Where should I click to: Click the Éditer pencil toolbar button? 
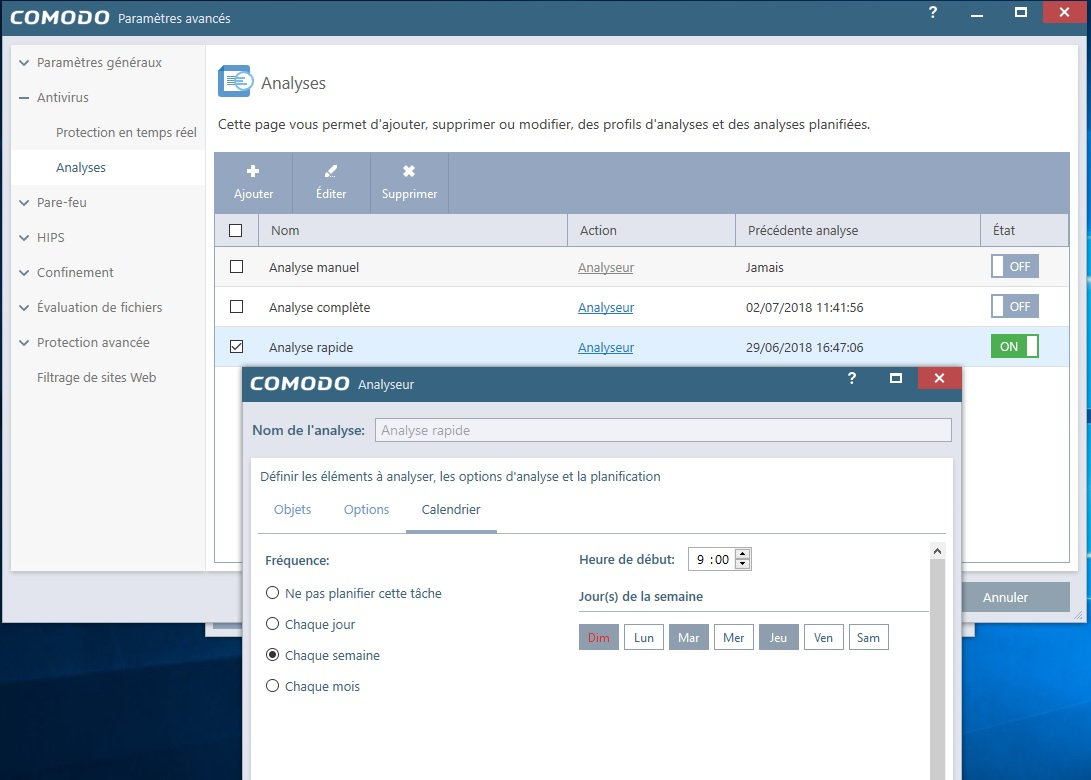click(x=331, y=182)
